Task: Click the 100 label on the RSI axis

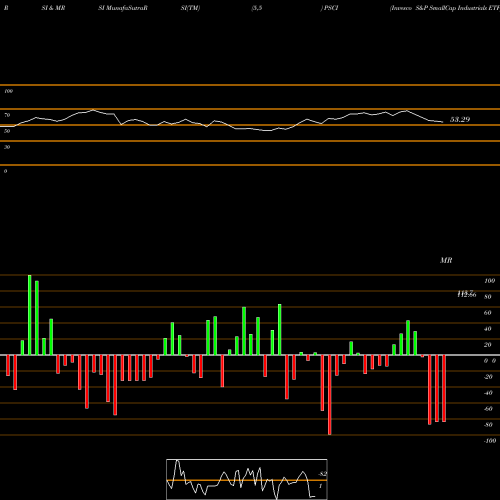Action: tap(8, 91)
